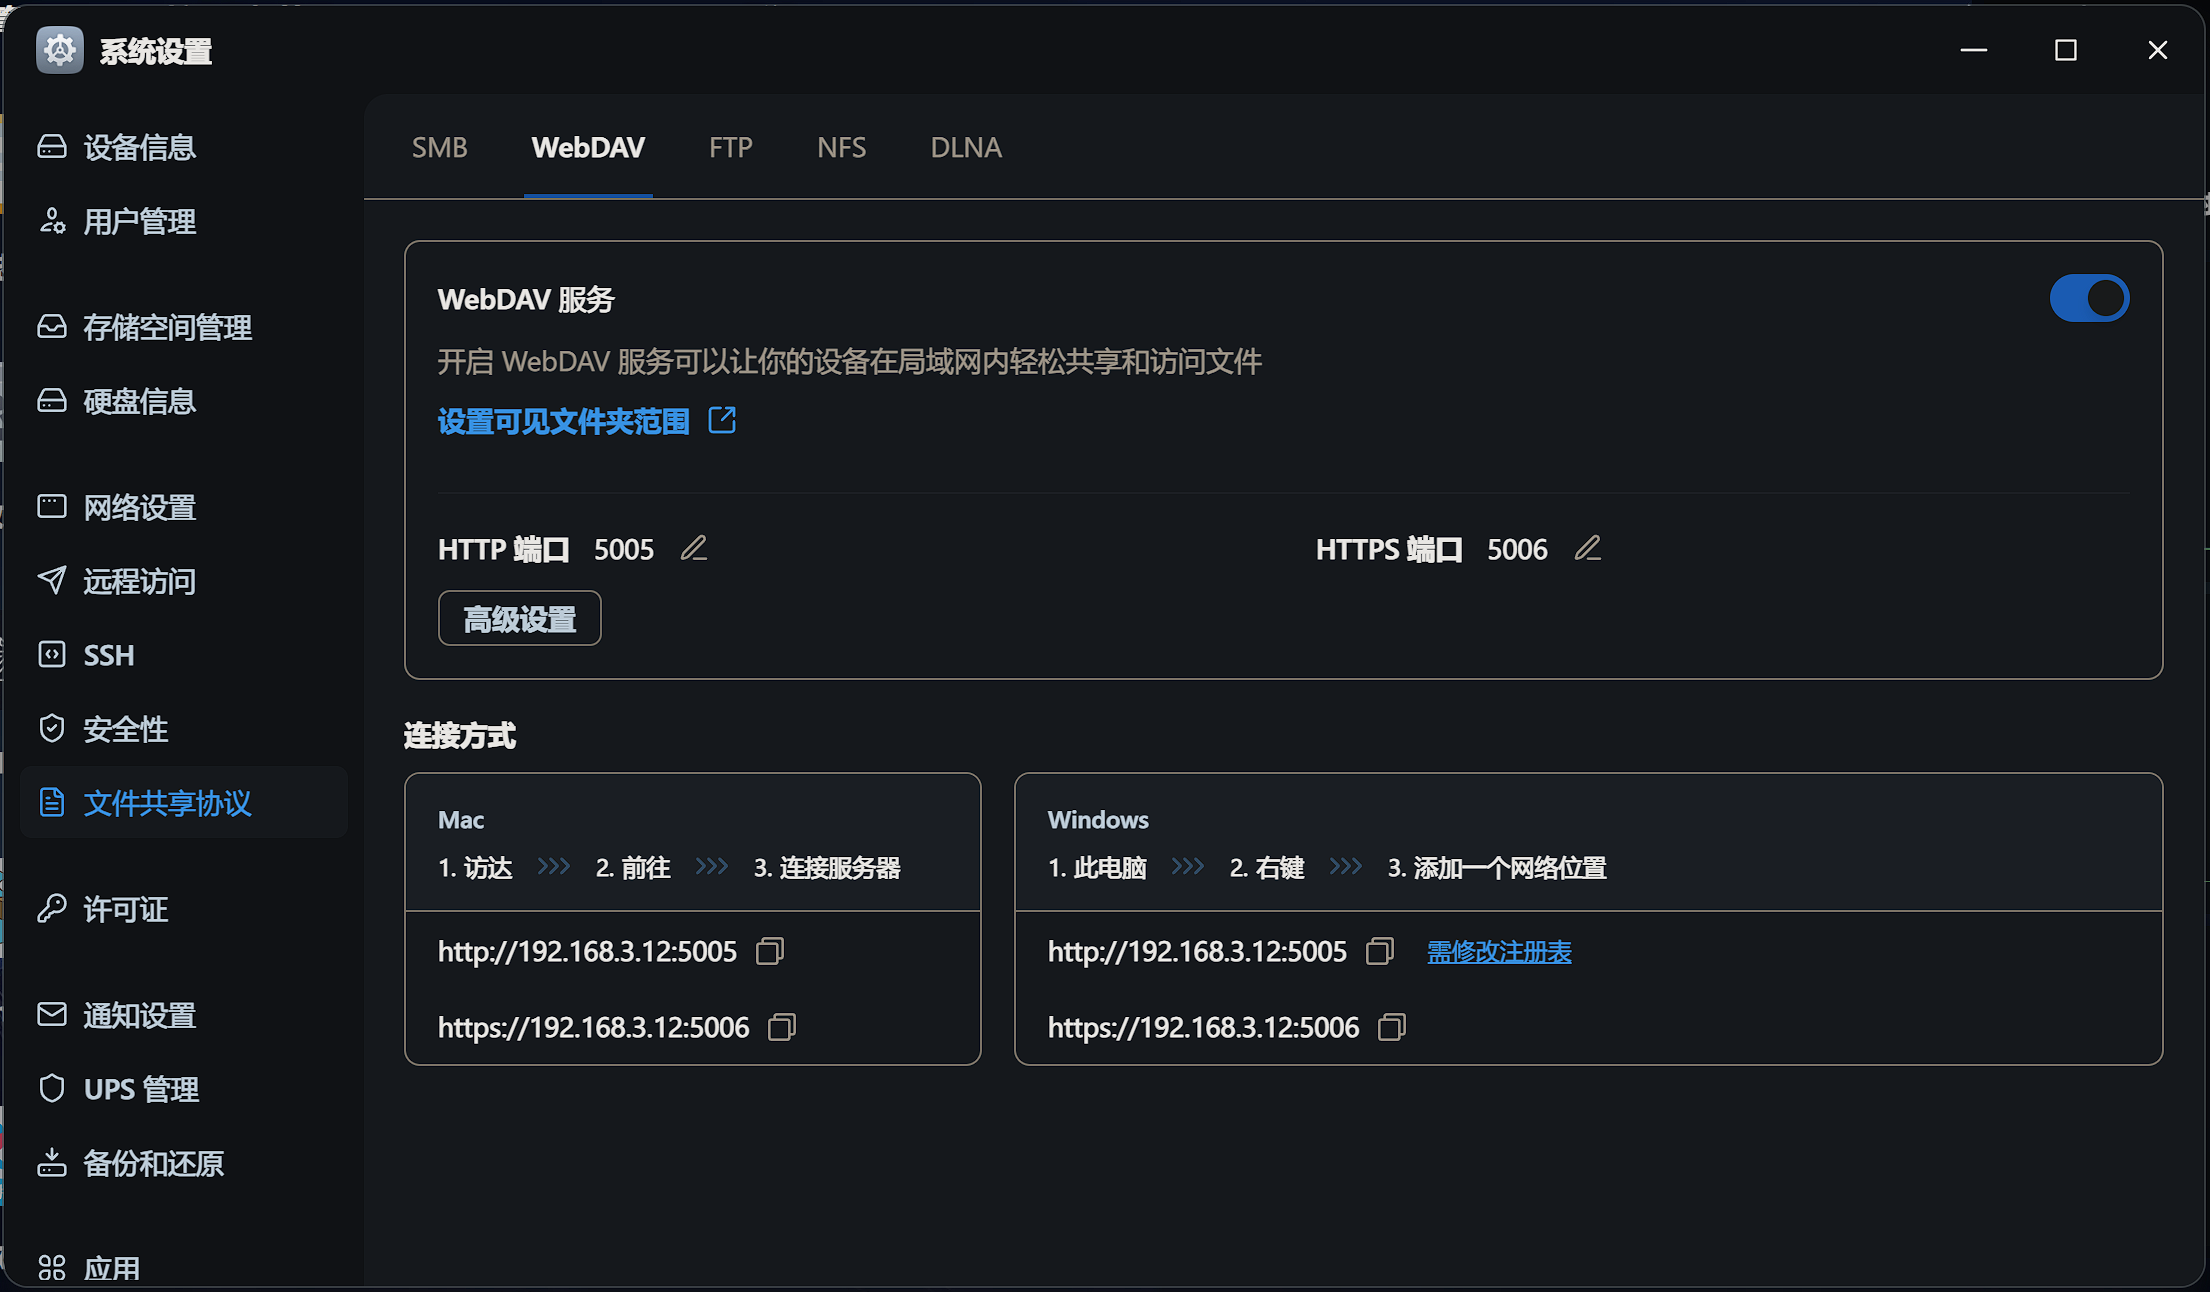
Task: Disable the WebDAV 服务 toggle switch
Action: pyautogui.click(x=2089, y=298)
